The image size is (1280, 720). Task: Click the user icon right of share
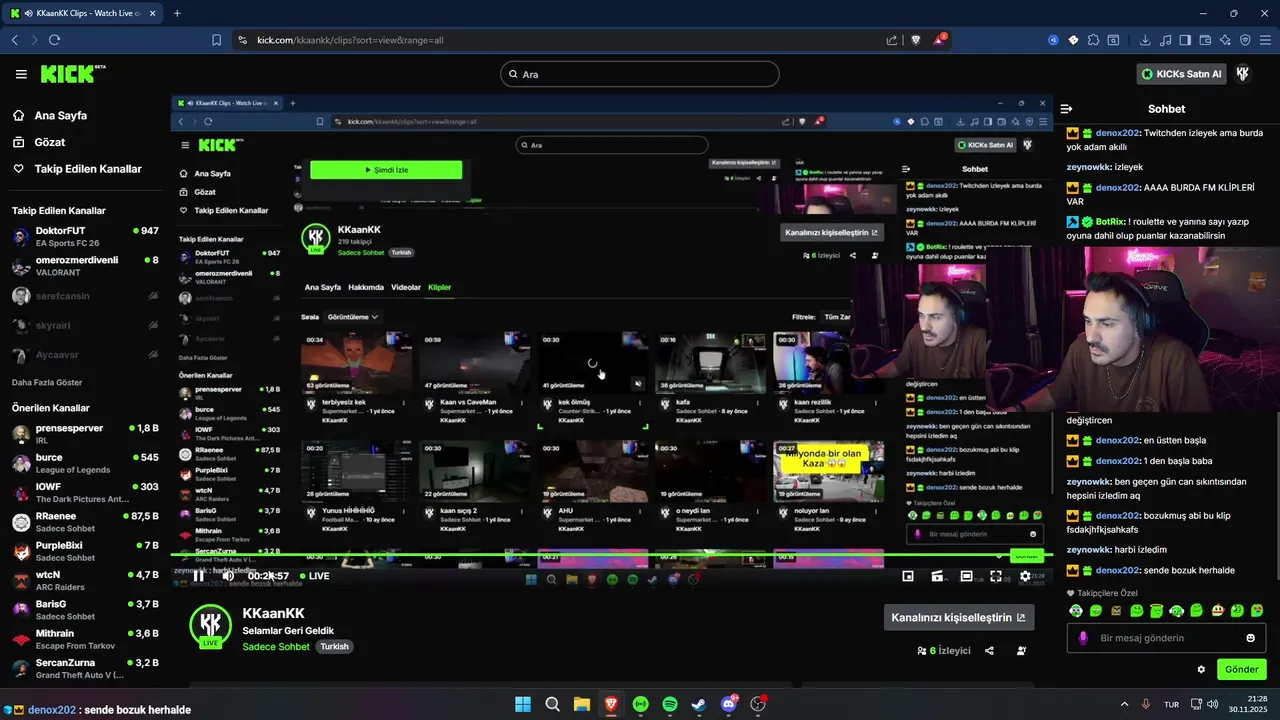coord(1021,650)
